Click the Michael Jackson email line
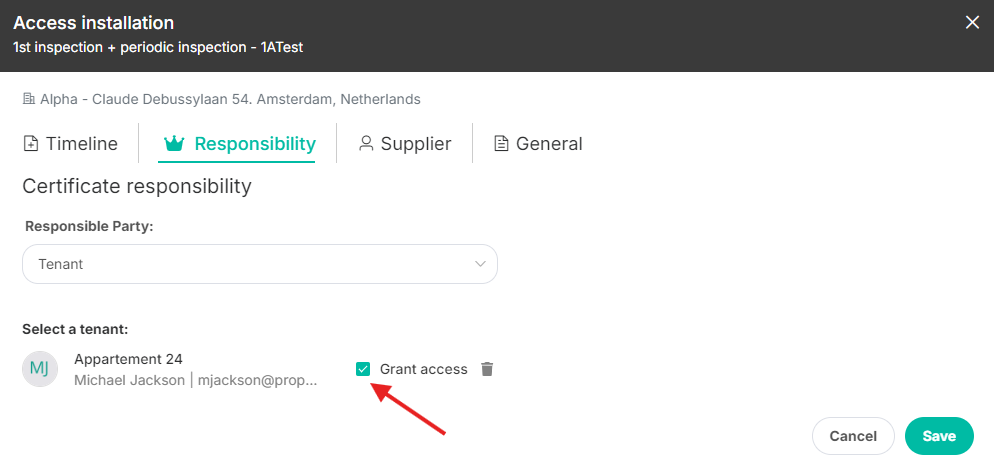 [196, 381]
